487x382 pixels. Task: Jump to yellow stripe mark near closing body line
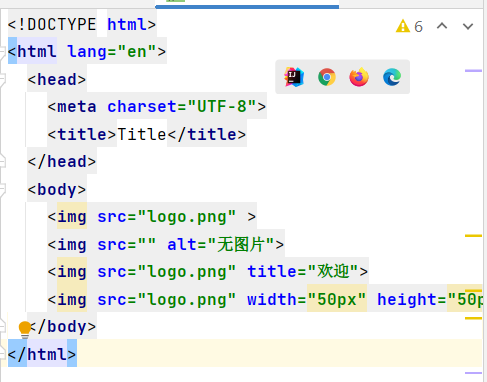[473, 318]
